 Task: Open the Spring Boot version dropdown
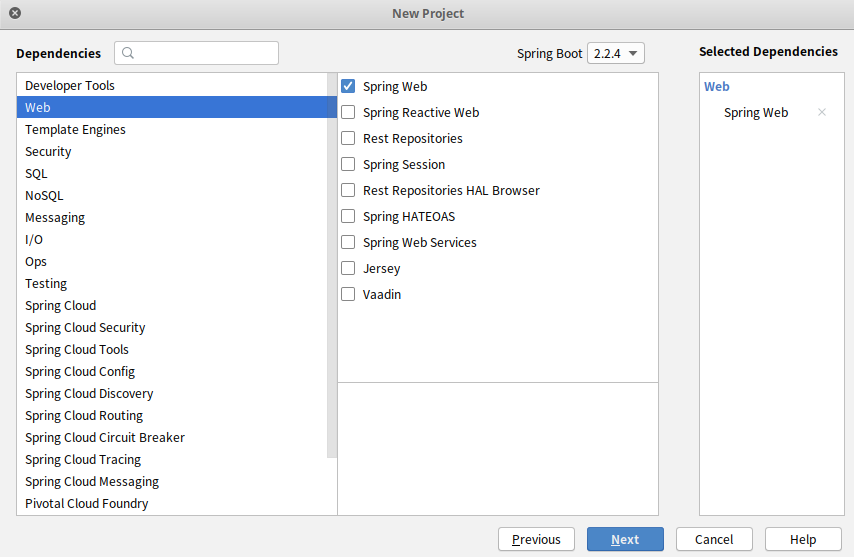(x=615, y=54)
